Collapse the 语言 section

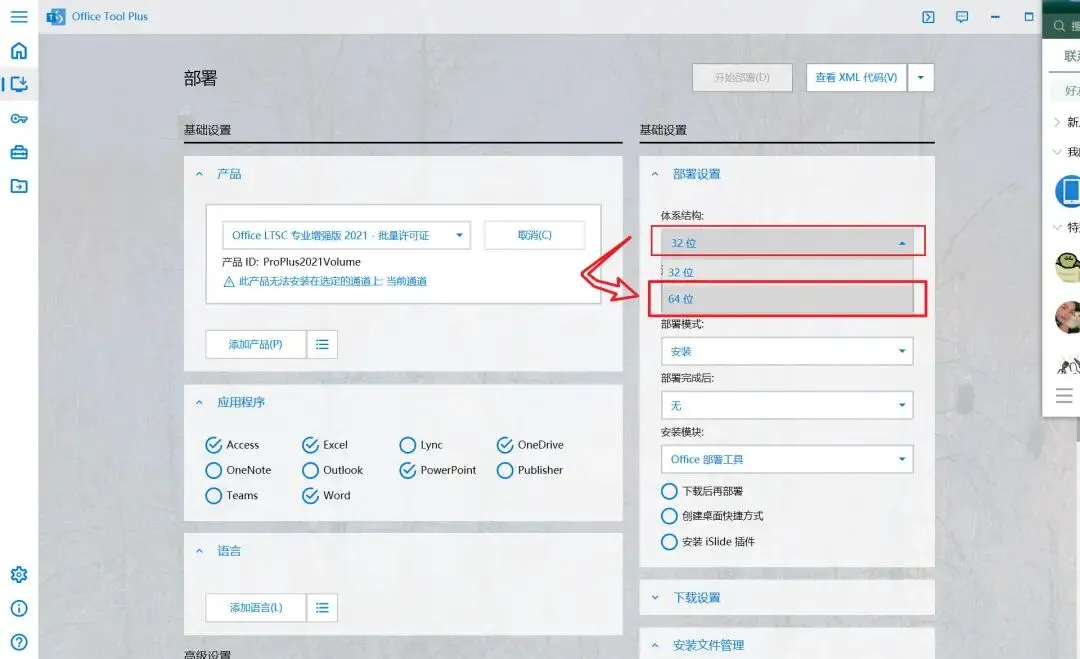pyautogui.click(x=199, y=551)
